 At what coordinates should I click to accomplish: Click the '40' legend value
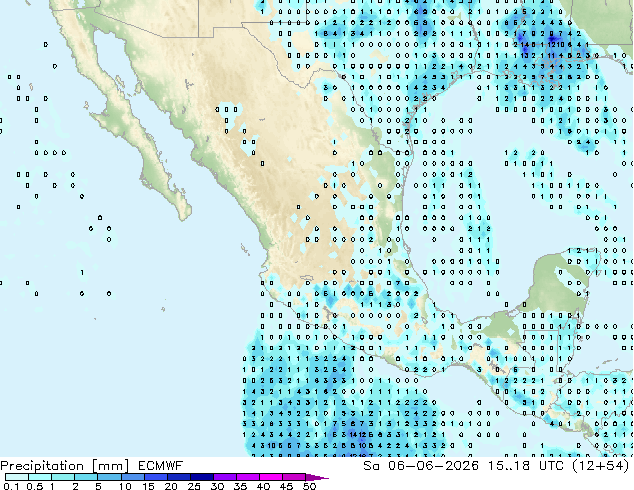tap(263, 486)
